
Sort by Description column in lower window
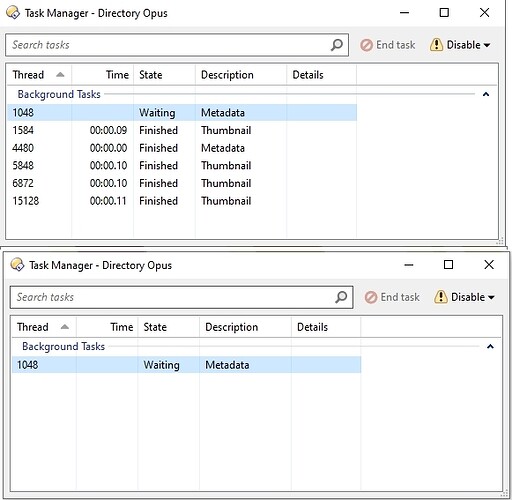coord(245,327)
